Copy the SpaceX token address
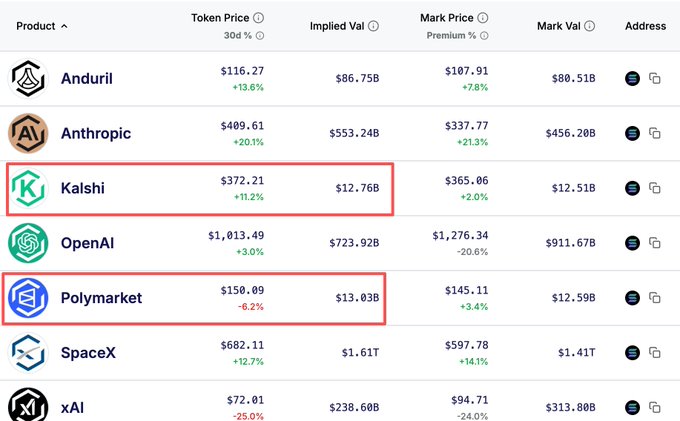The height and width of the screenshot is (421, 680). coord(655,352)
